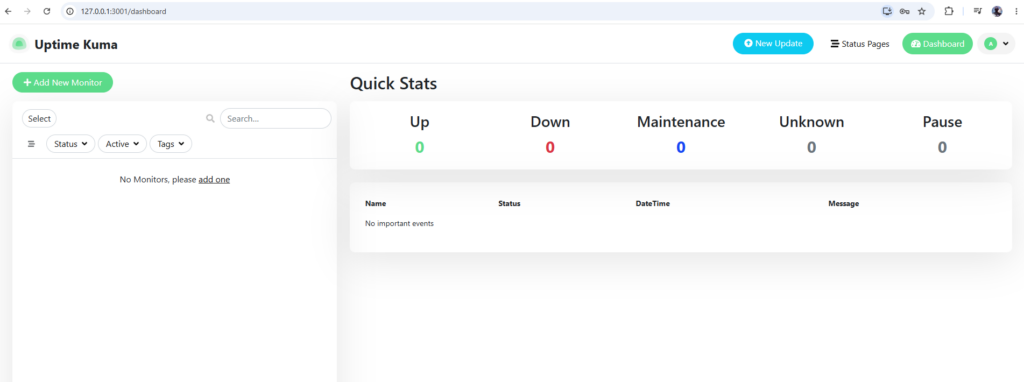Open the site information icon in the address bar
1024x382 pixels.
(x=70, y=11)
